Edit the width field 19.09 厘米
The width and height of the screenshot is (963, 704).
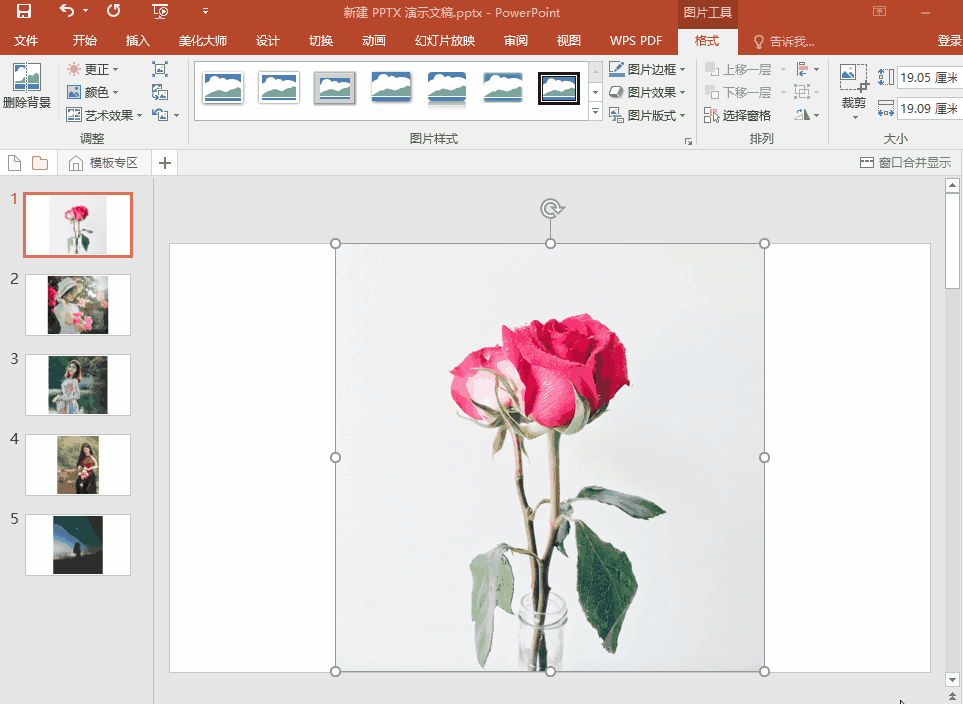pyautogui.click(x=930, y=109)
